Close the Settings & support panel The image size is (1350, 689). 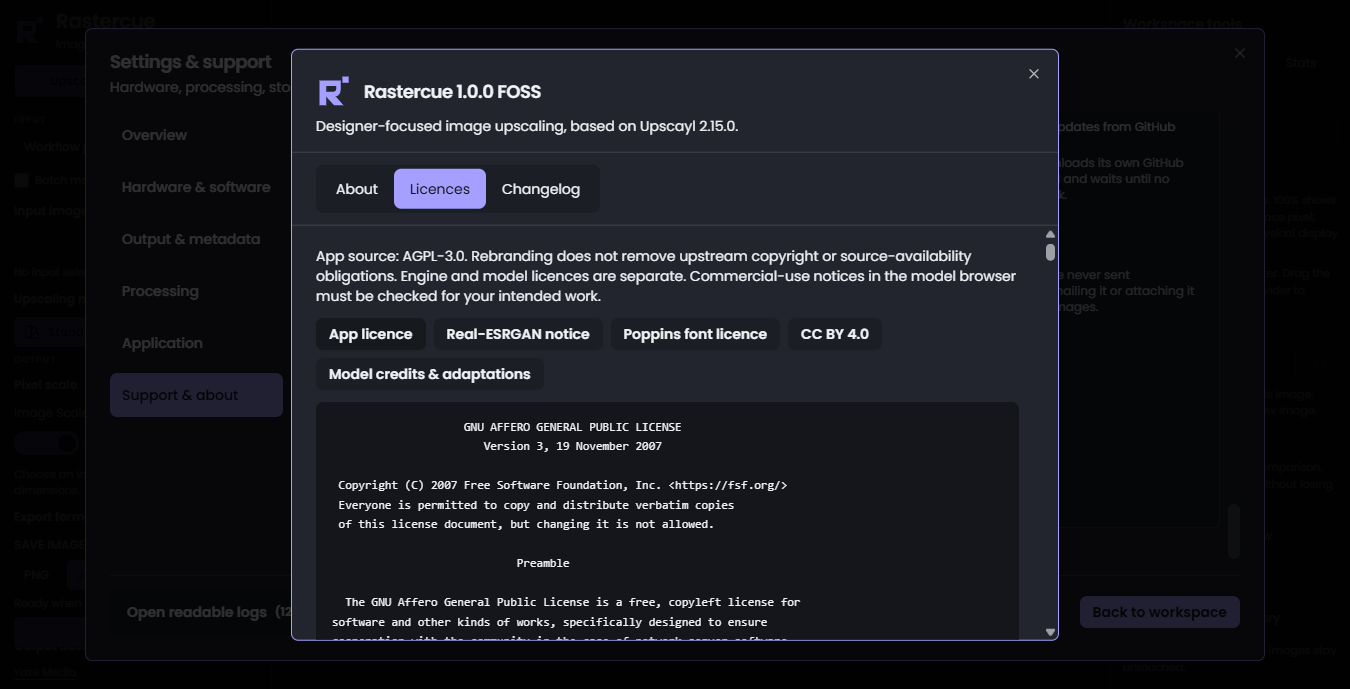tap(1240, 53)
